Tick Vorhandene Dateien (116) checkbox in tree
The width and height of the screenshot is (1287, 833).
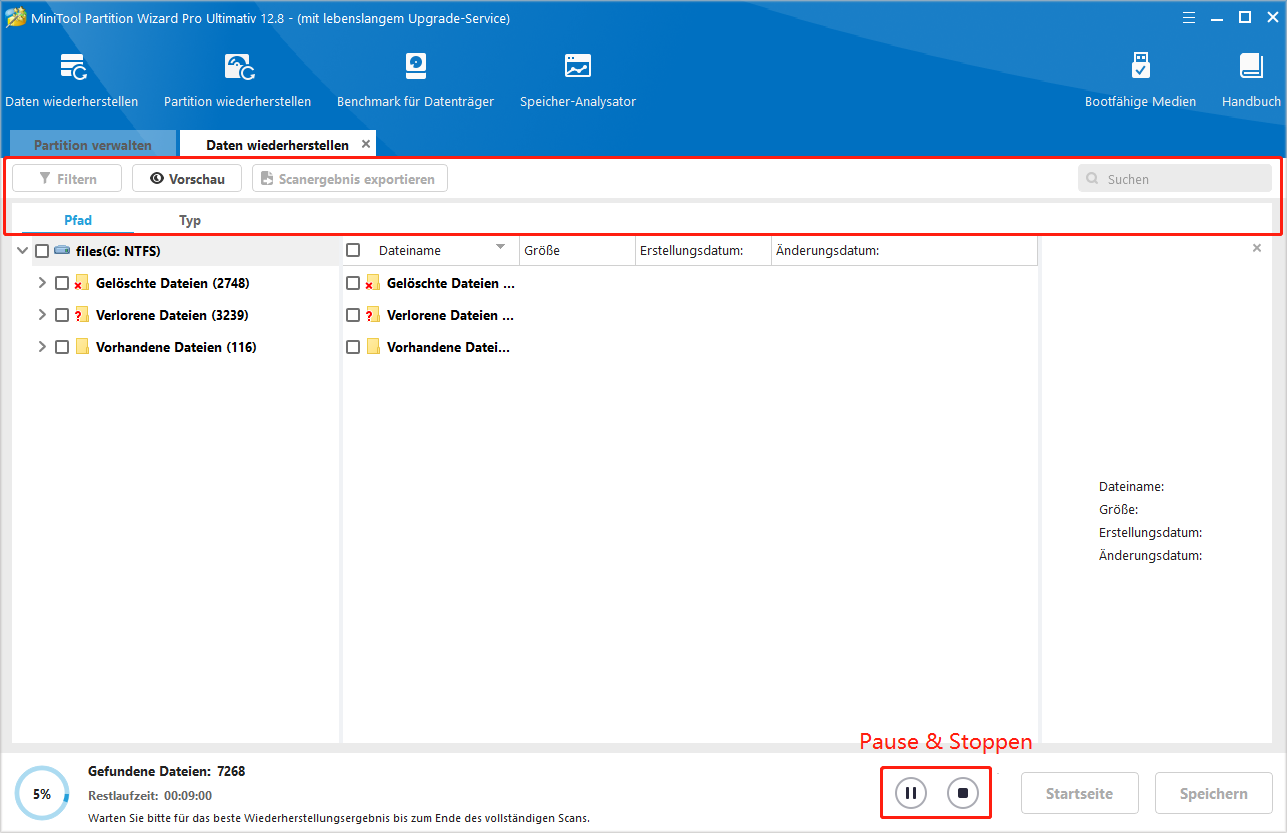(x=62, y=347)
